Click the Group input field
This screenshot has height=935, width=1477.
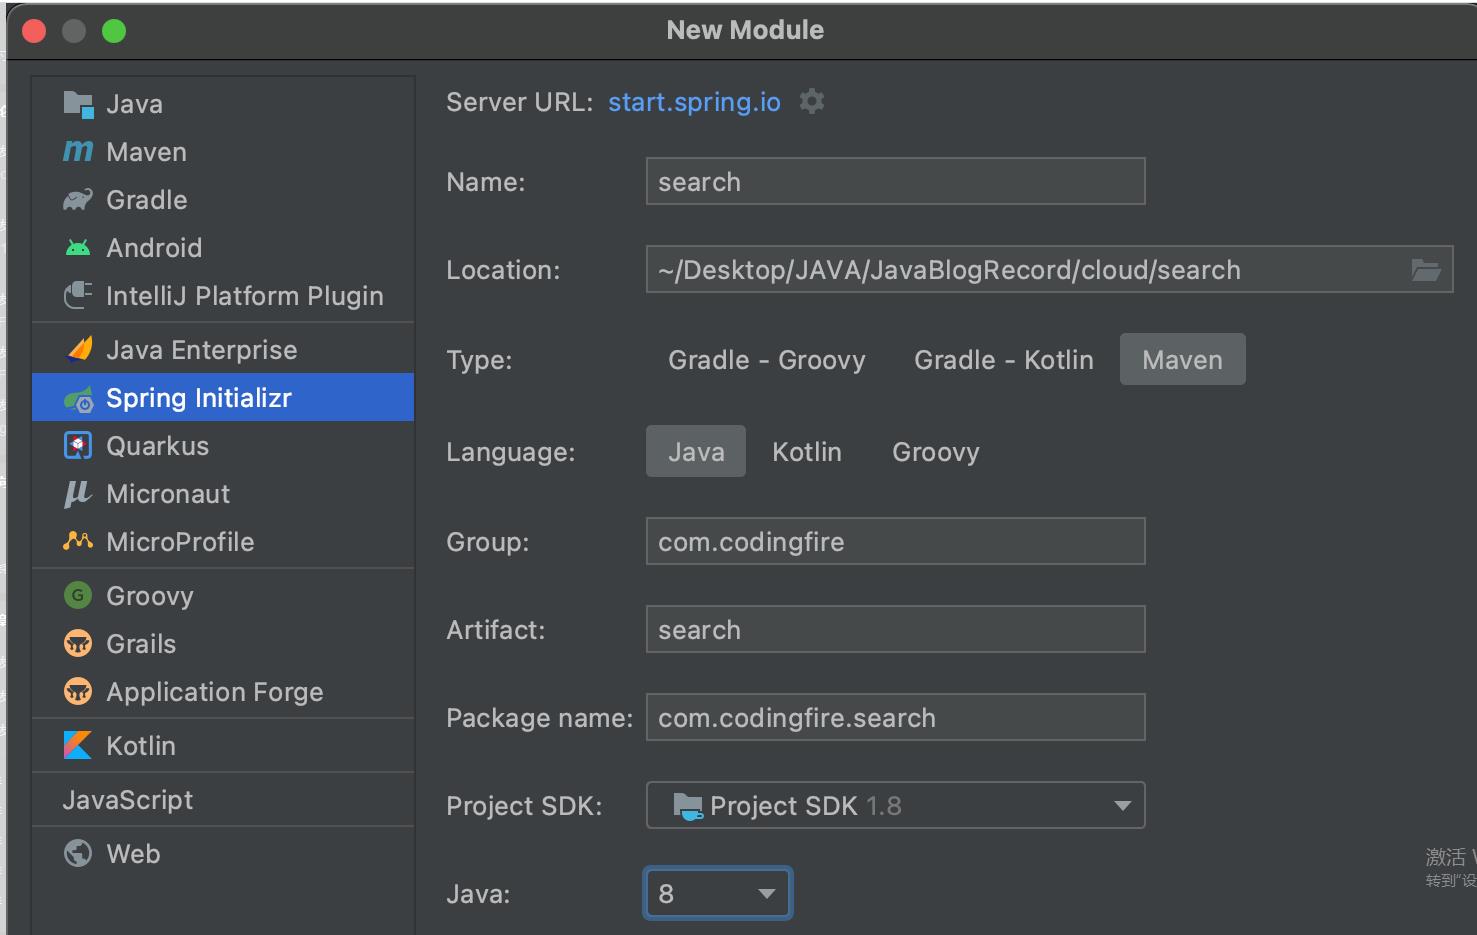click(x=896, y=541)
